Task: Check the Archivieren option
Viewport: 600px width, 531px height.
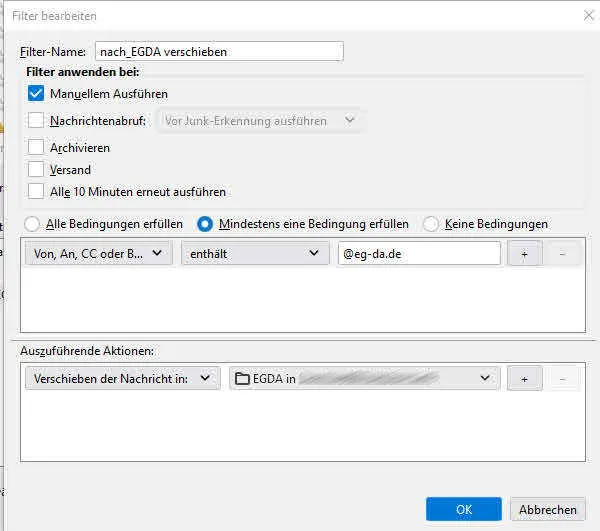Action: click(36, 147)
